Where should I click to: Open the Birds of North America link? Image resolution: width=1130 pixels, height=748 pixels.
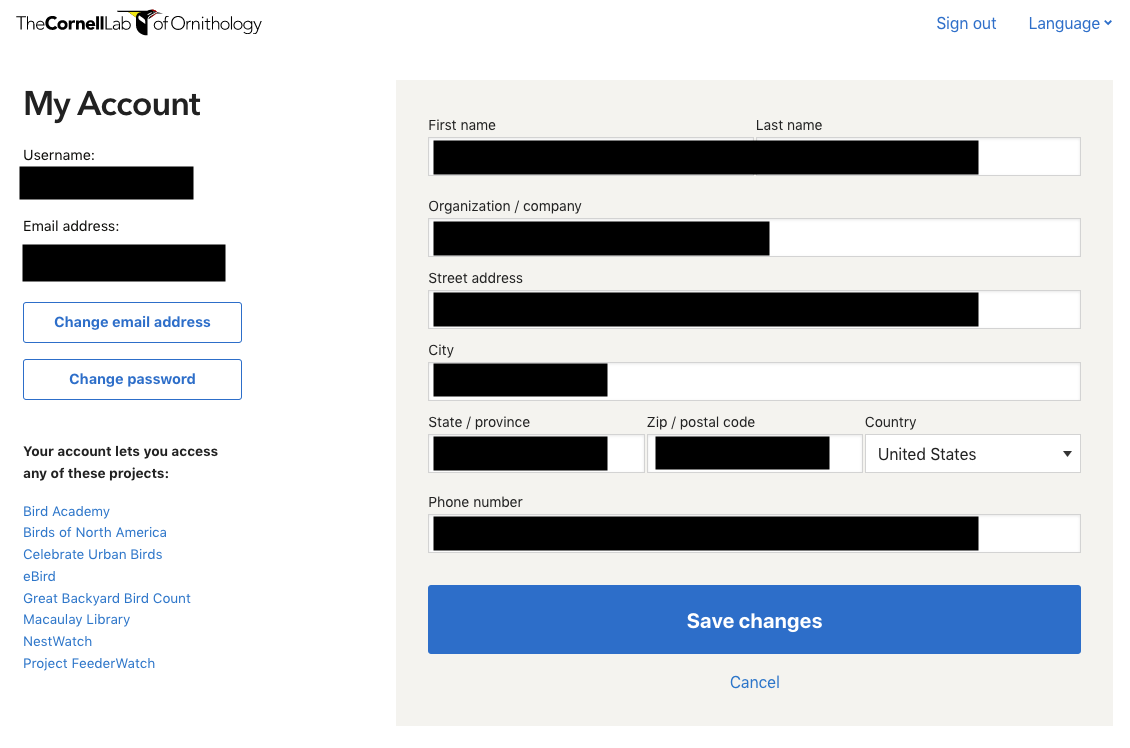(x=95, y=533)
